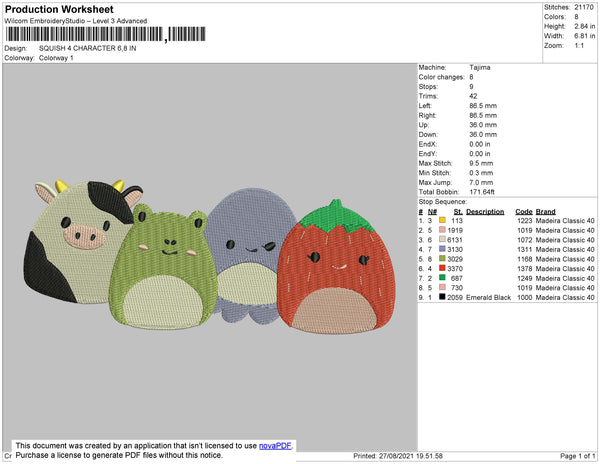Image resolution: width=600 pixels, height=464 pixels.
Task: Click the Height value '2.84 in'
Action: coord(584,26)
